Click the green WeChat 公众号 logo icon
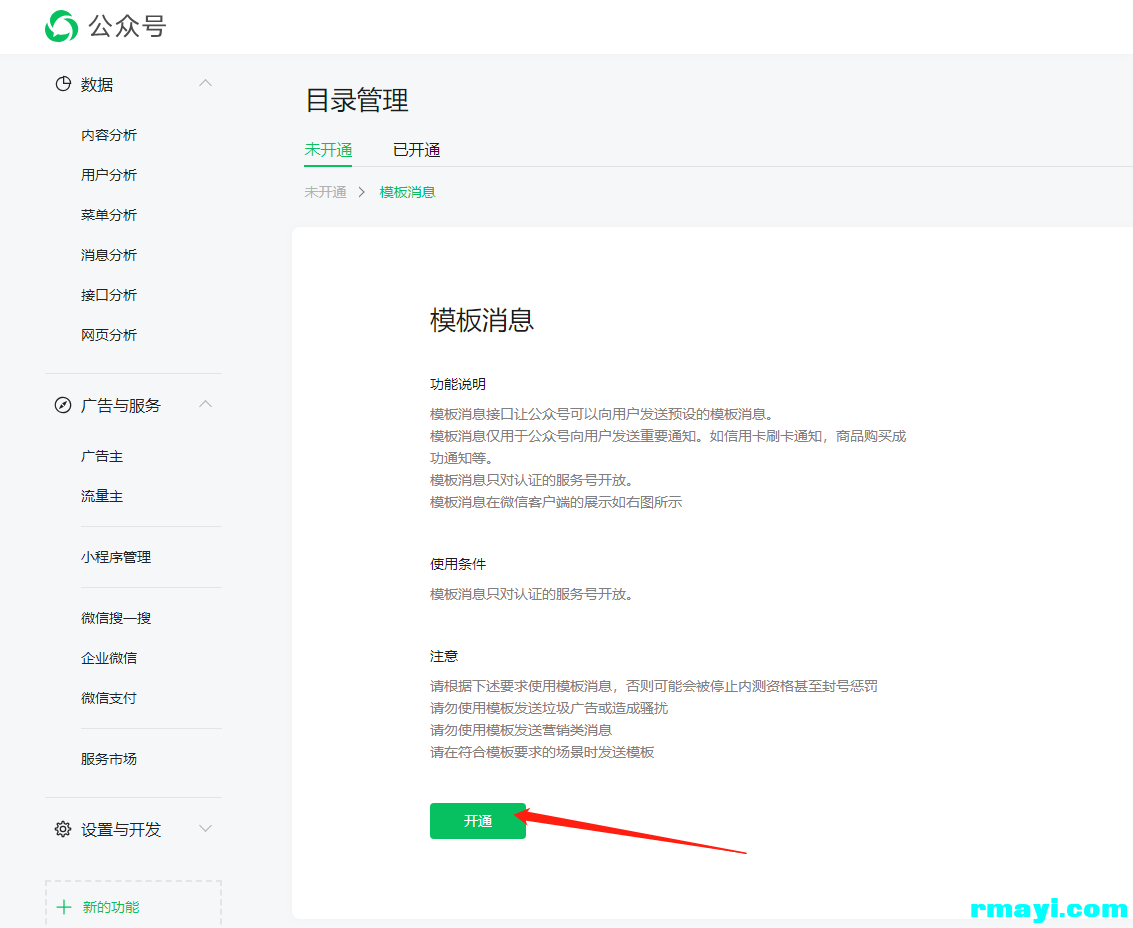The height and width of the screenshot is (928, 1133). [x=61, y=26]
